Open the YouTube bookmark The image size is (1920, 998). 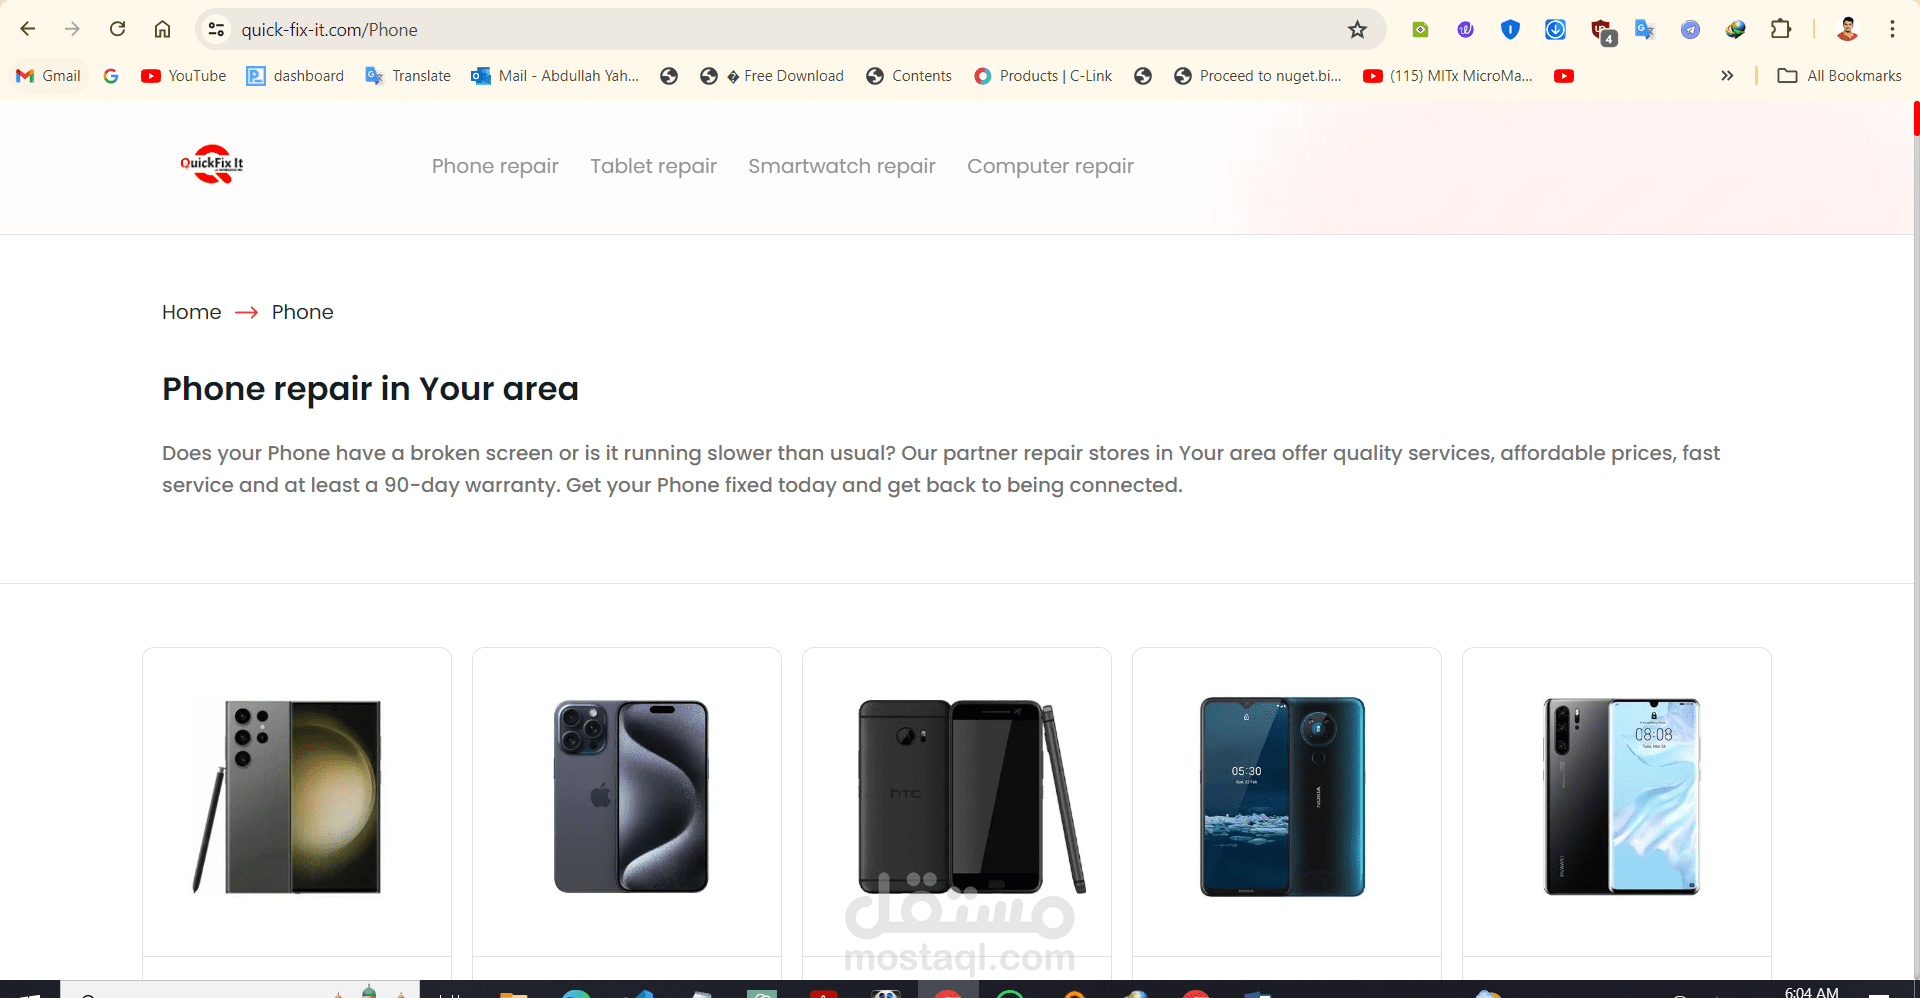point(184,76)
